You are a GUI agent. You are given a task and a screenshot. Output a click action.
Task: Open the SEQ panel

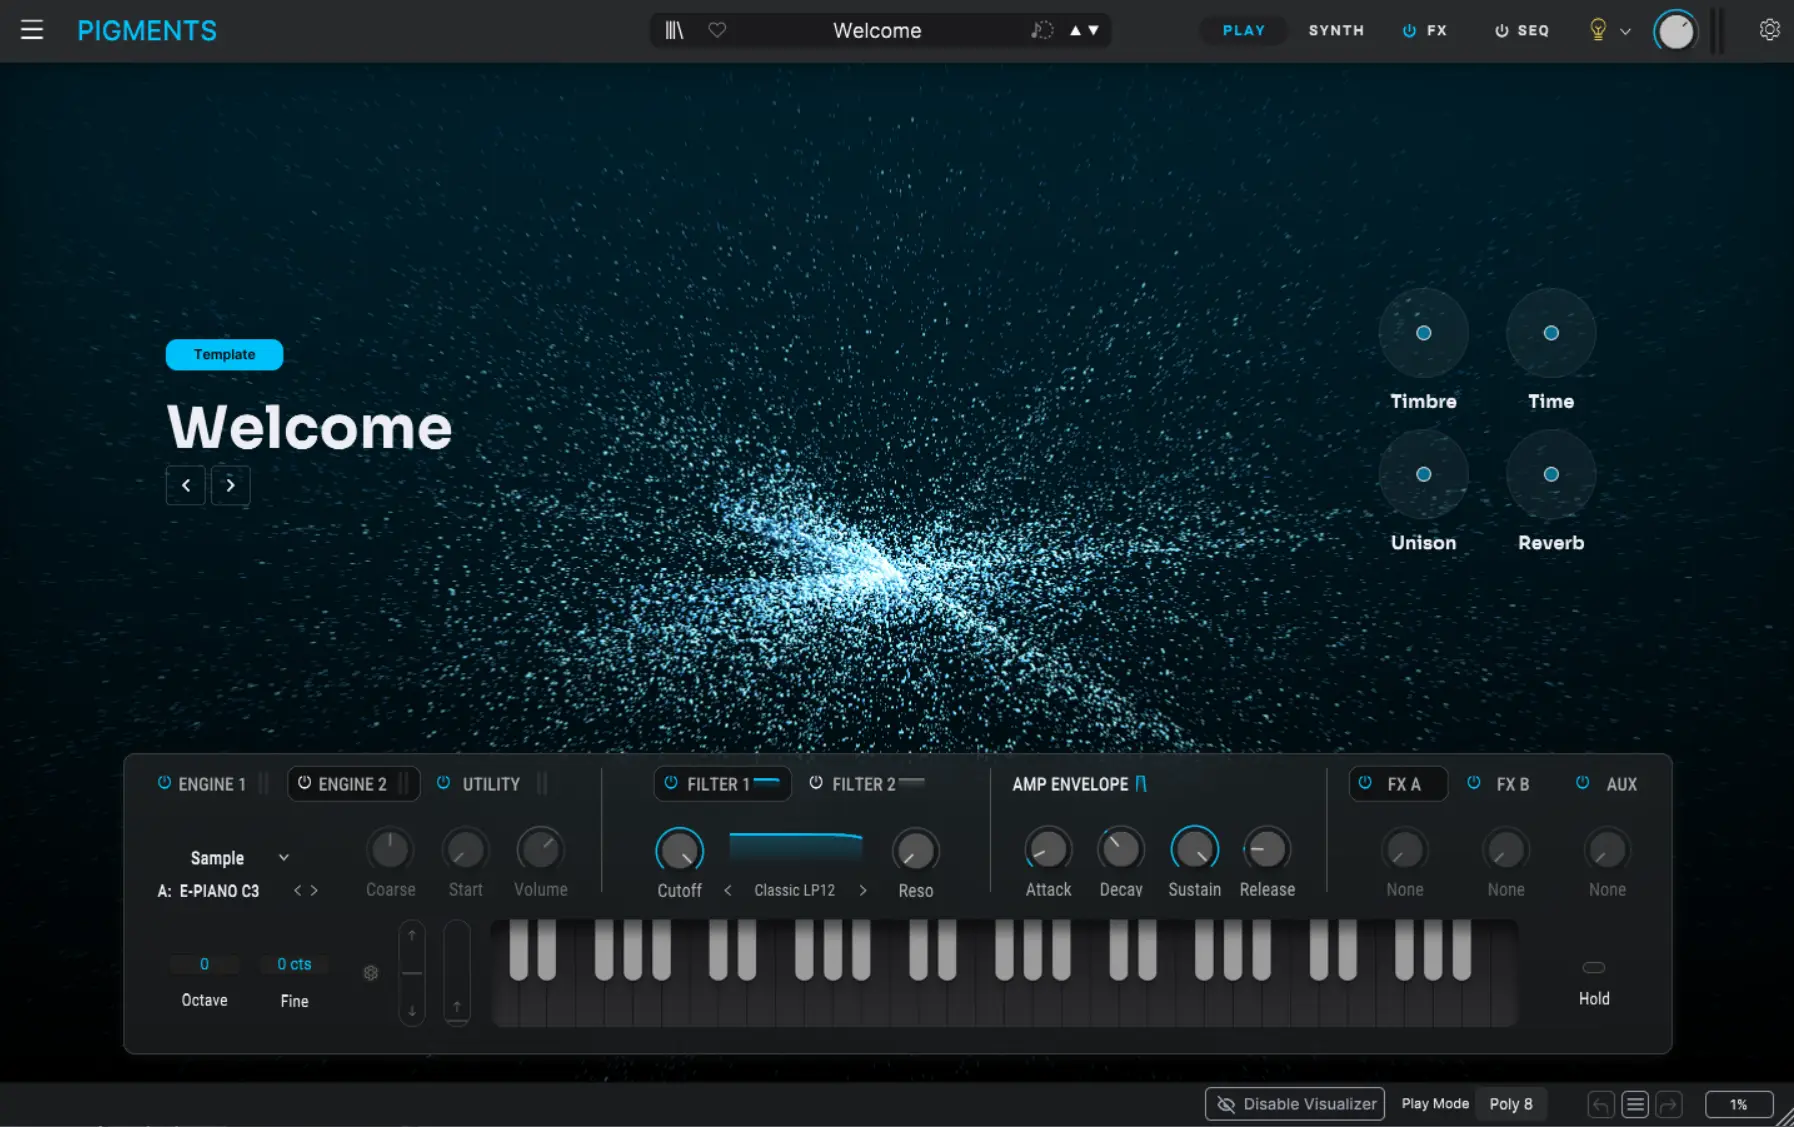point(1532,30)
